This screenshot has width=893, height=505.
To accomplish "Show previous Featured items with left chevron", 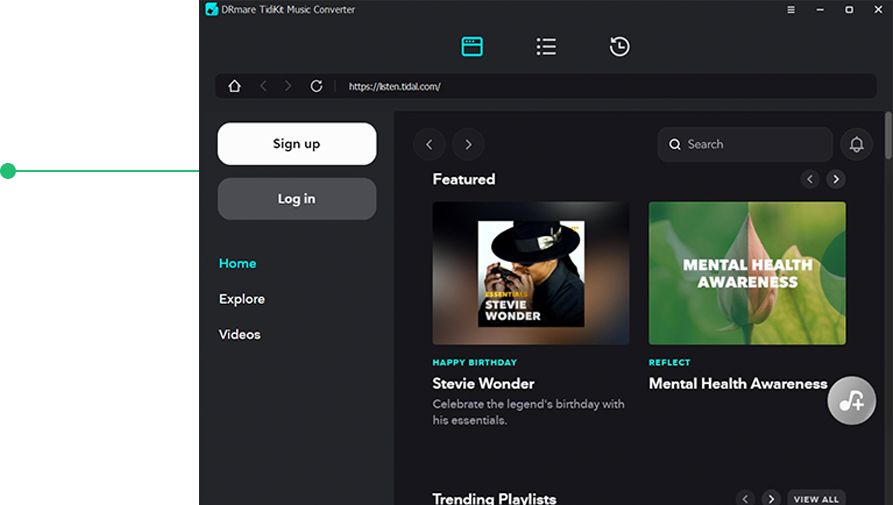I will tap(810, 179).
